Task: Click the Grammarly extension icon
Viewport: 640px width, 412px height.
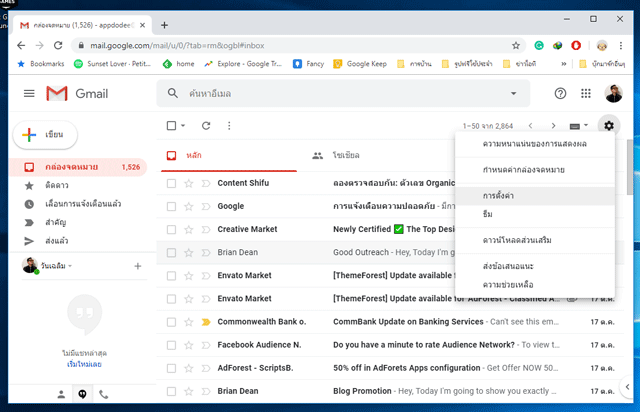Action: [x=539, y=45]
